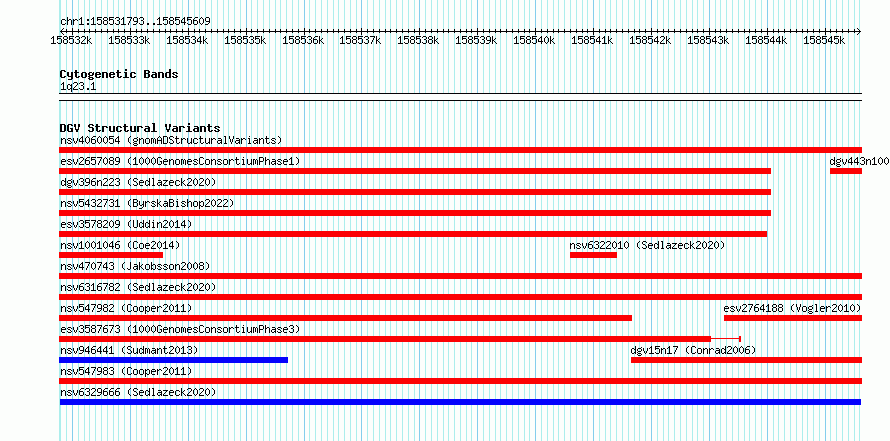Open the nsv547983 Cooper2011 label
The width and height of the screenshot is (890, 441).
click(x=126, y=371)
